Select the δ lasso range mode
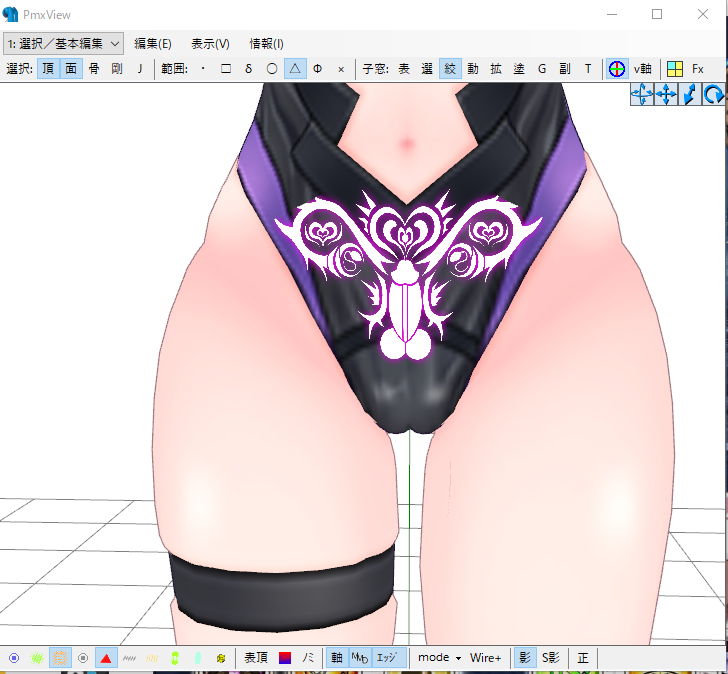 (249, 69)
